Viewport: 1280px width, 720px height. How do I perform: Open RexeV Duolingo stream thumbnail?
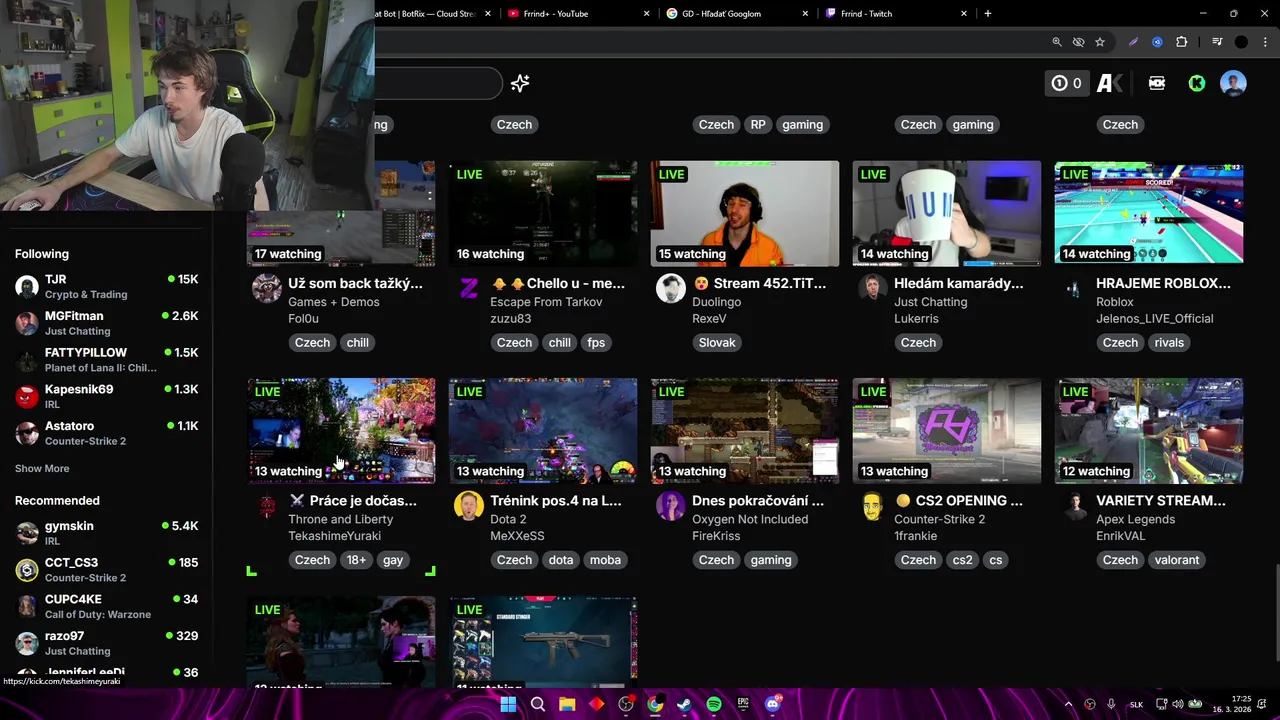click(x=745, y=213)
